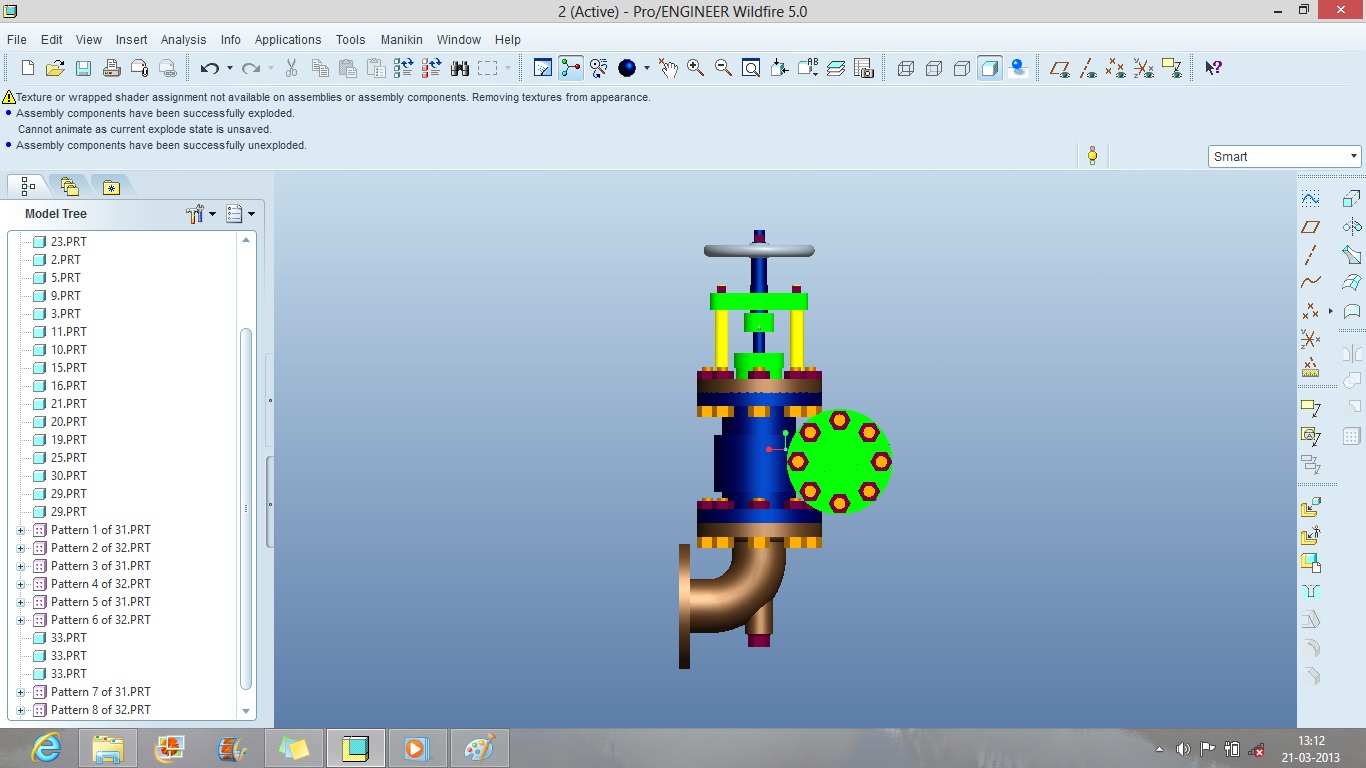The image size is (1366, 768).
Task: Toggle coordinate systems display
Action: pyautogui.click(x=1144, y=68)
